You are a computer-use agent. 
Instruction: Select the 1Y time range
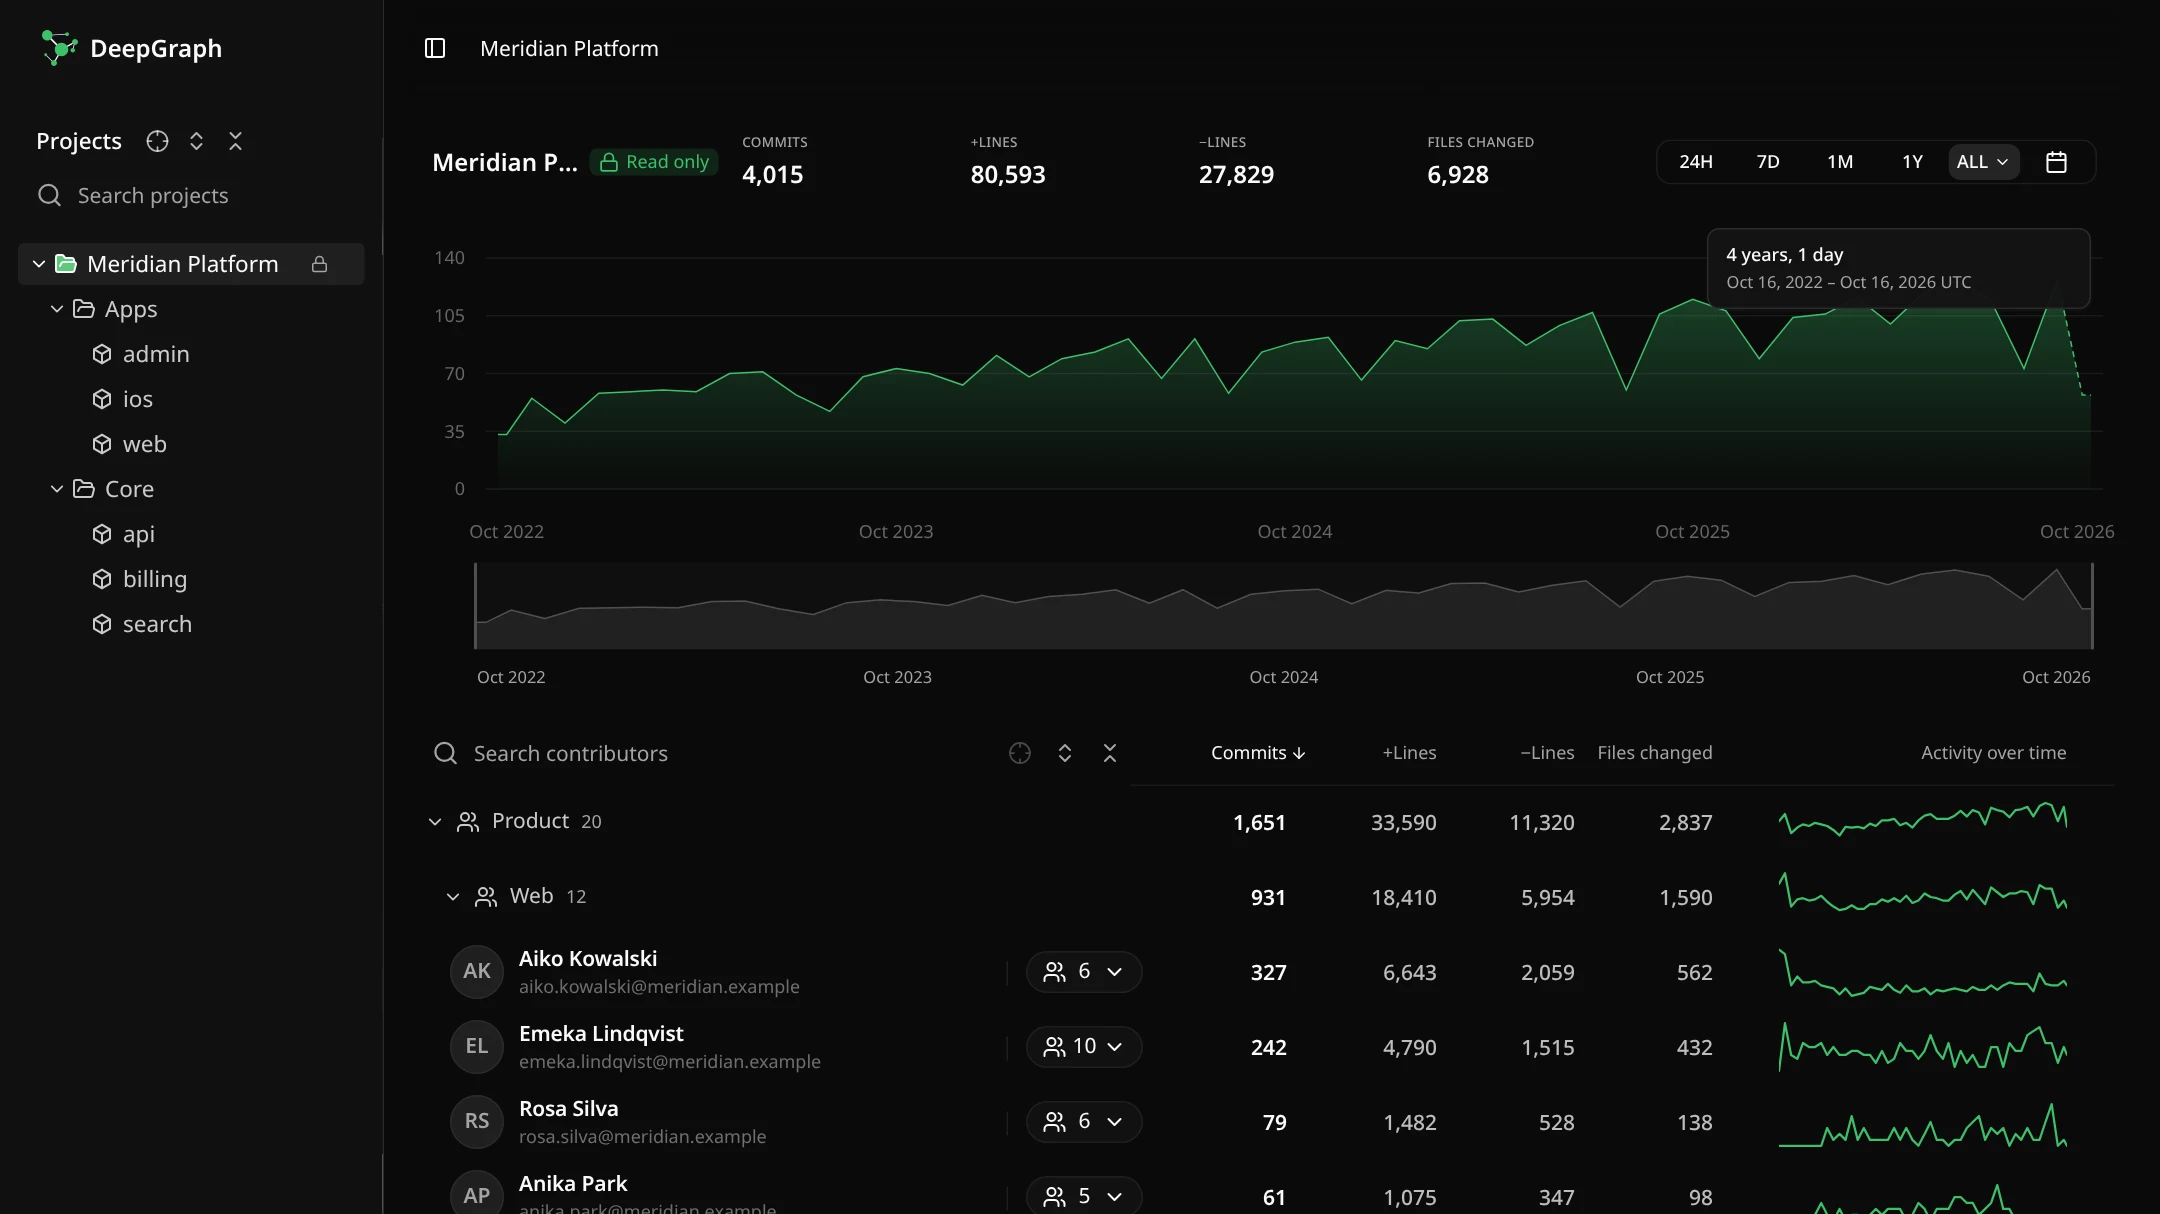(1912, 162)
